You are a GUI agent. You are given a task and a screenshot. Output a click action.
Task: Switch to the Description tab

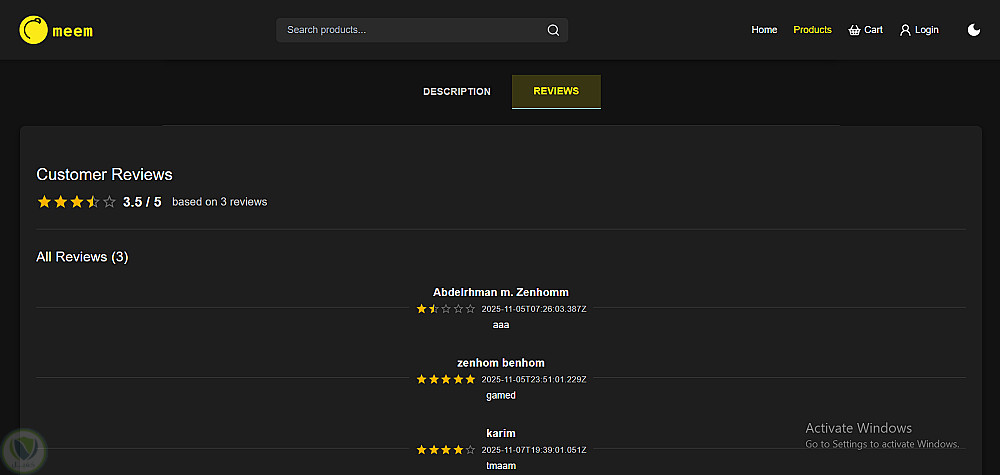[456, 92]
